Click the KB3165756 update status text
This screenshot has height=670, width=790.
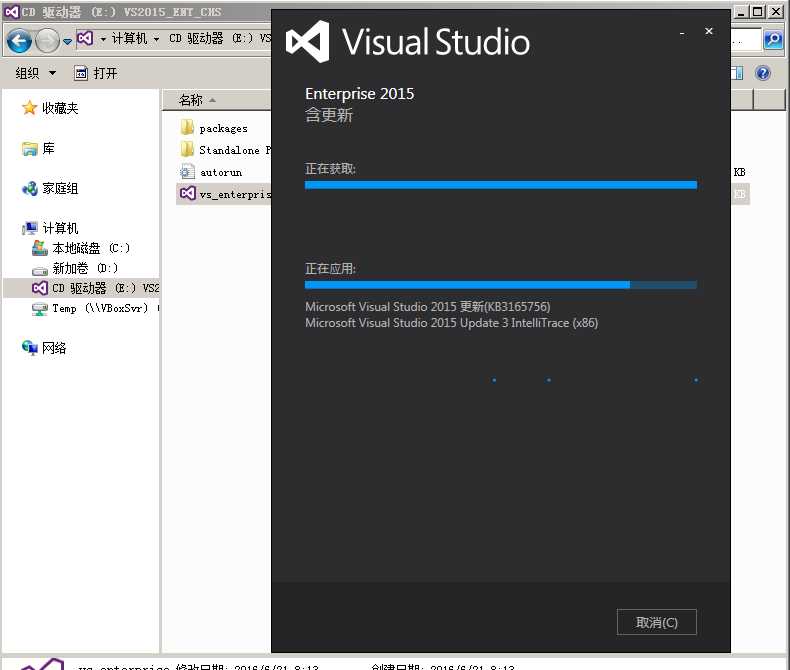(428, 306)
